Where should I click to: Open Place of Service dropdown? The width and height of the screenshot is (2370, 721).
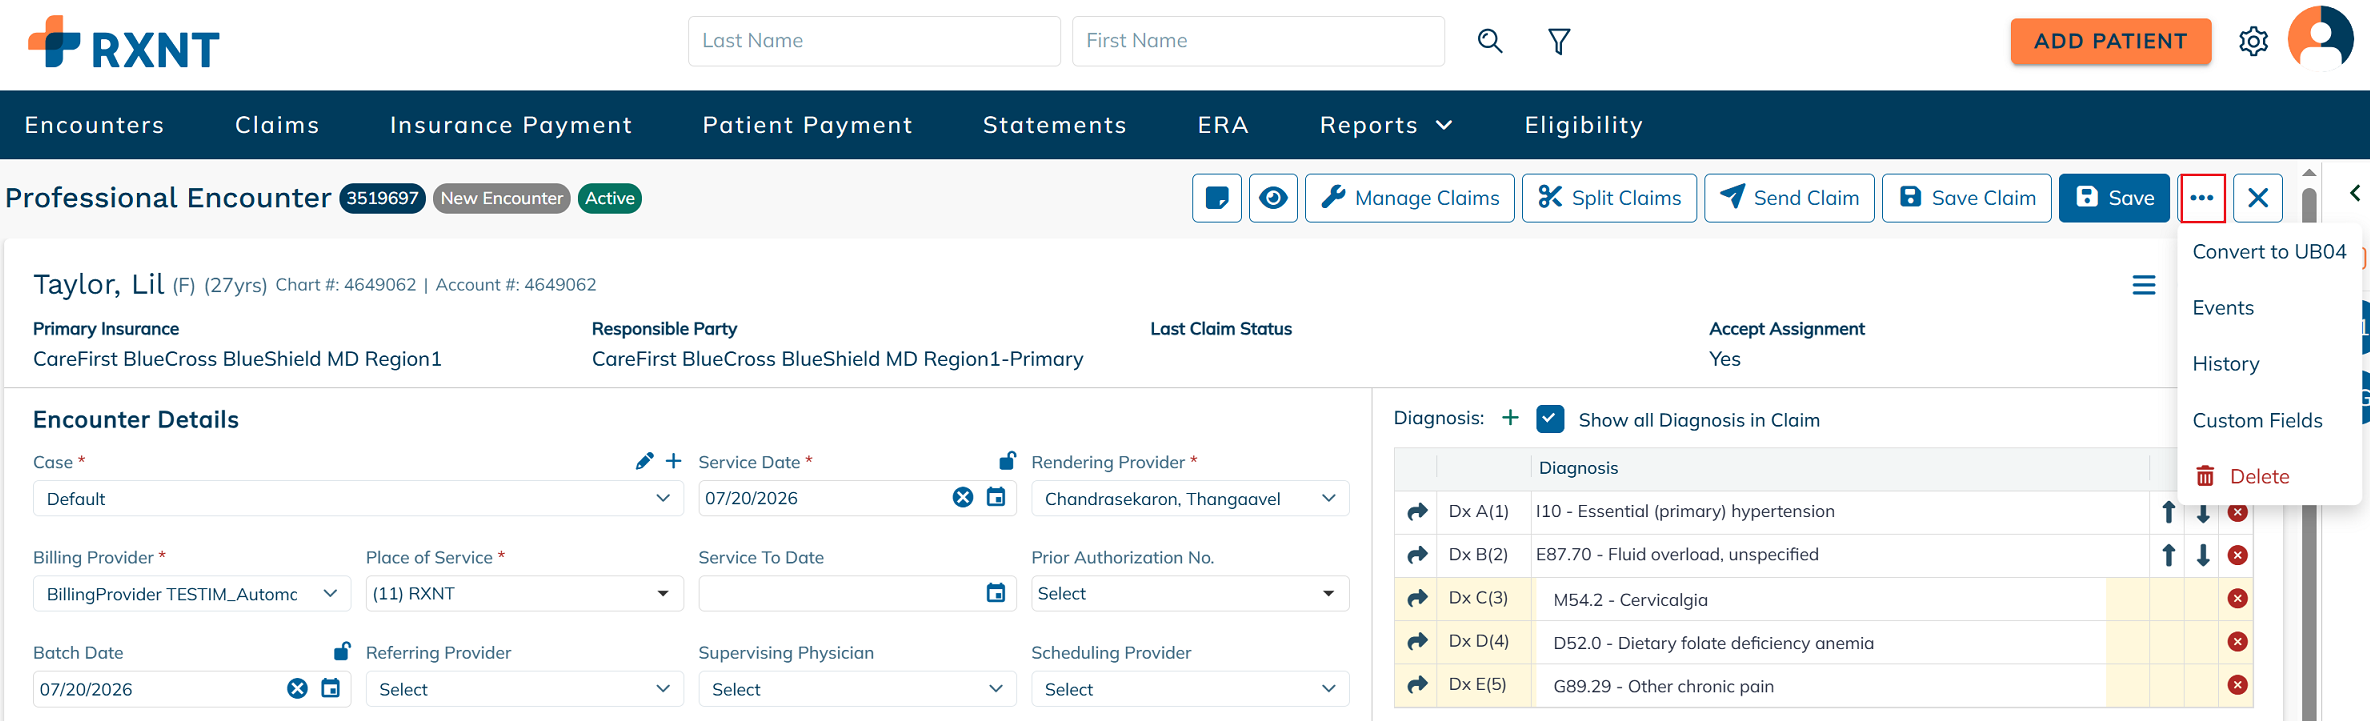[525, 594]
